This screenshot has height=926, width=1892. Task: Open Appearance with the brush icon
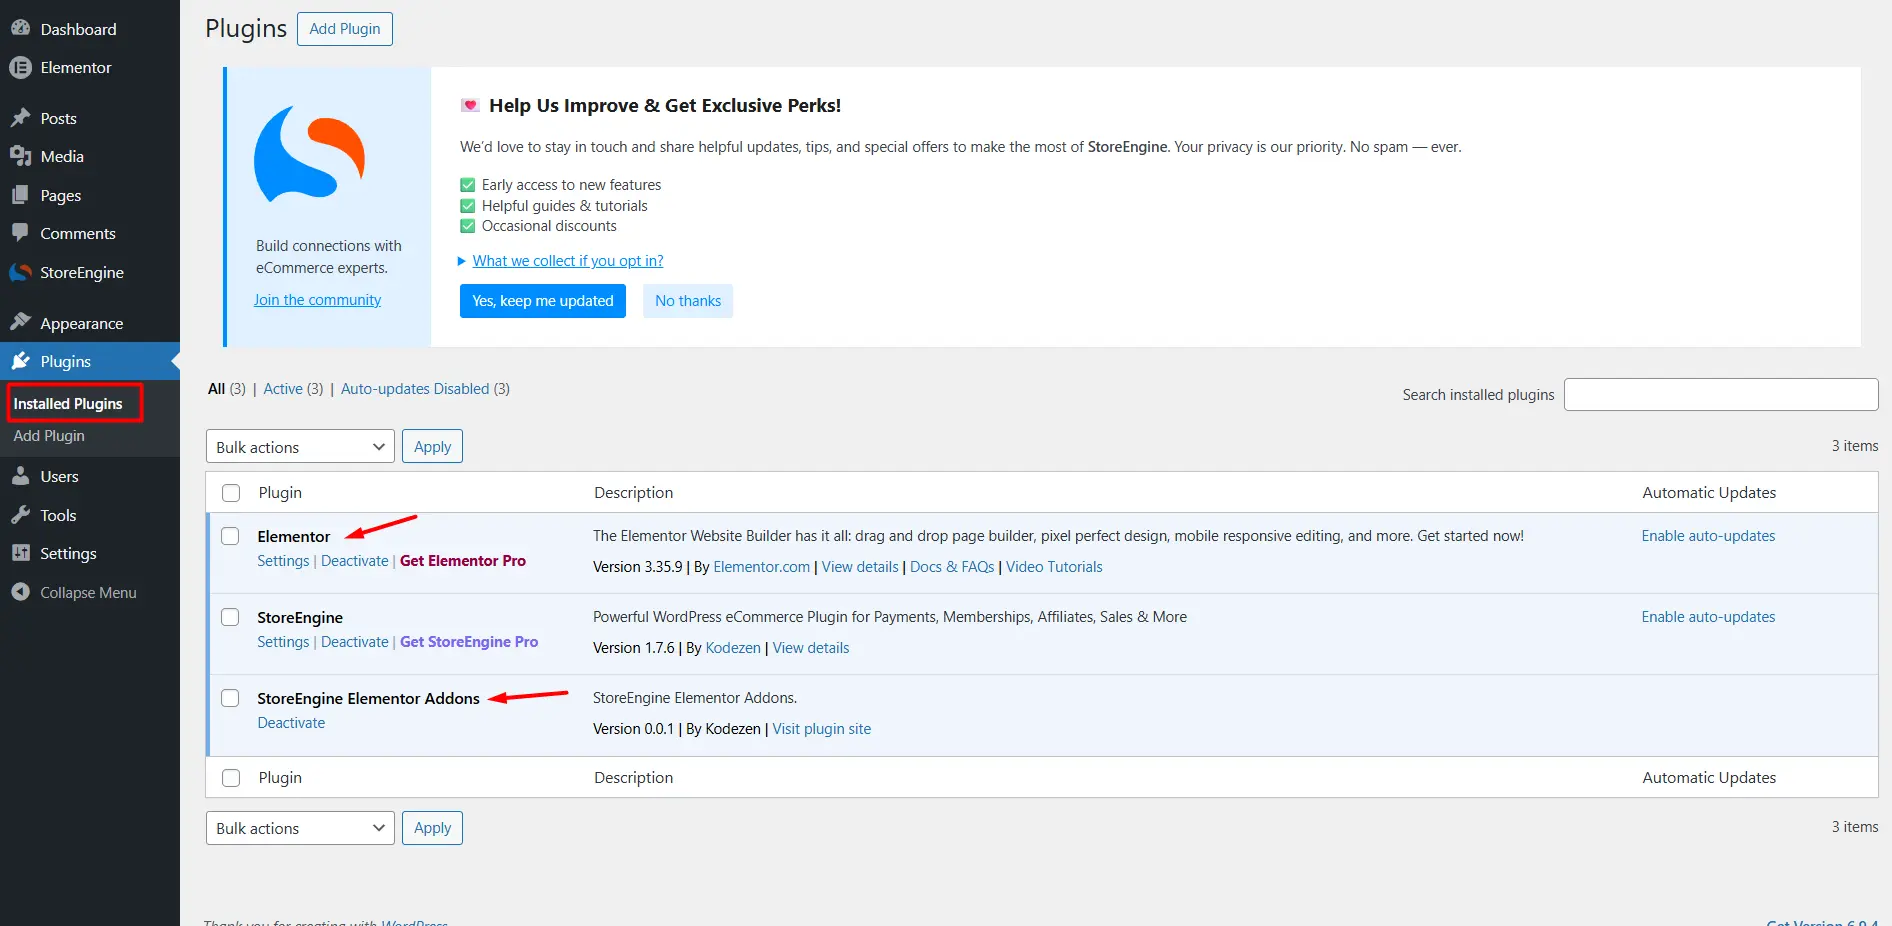click(22, 322)
